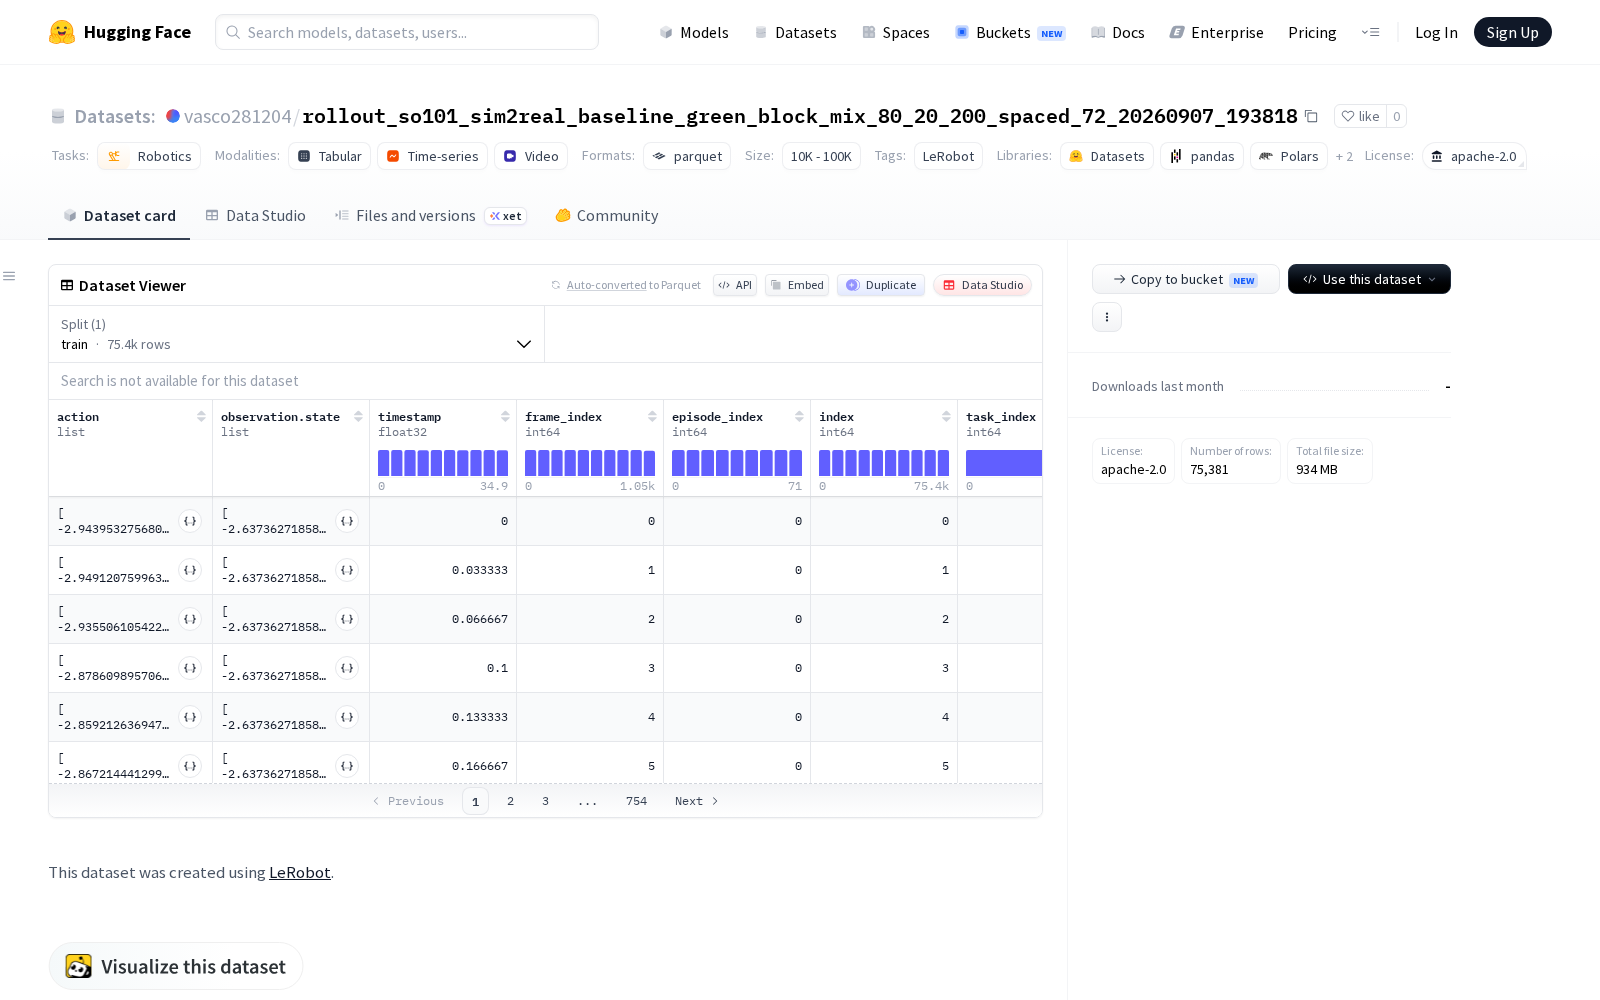
Task: Expand action cell in first row
Action: pyautogui.click(x=190, y=521)
